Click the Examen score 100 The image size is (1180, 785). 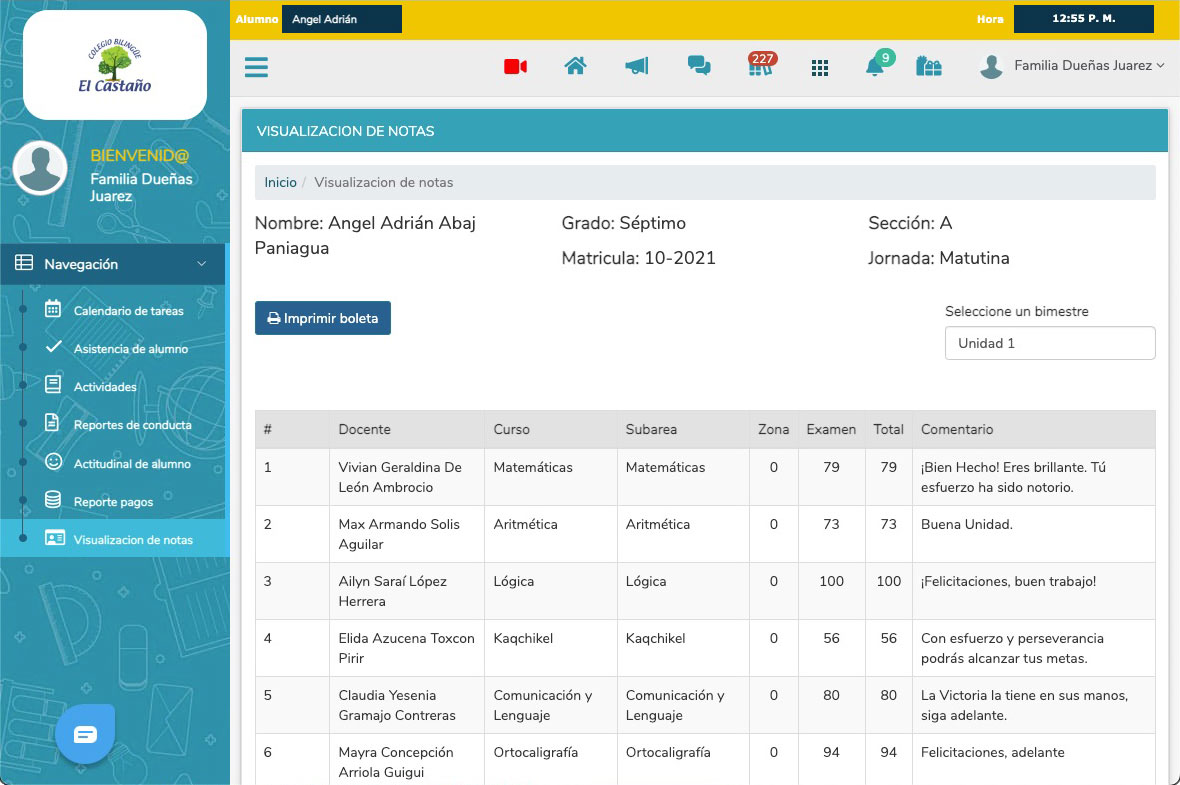pyautogui.click(x=832, y=582)
